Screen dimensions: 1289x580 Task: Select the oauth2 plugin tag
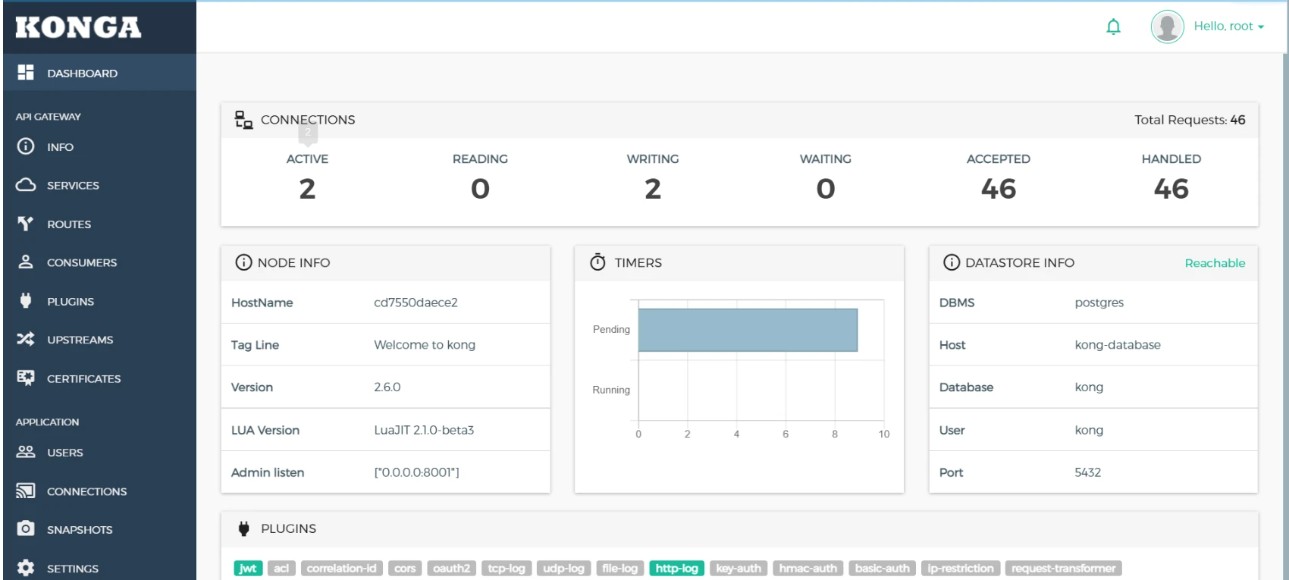pyautogui.click(x=452, y=569)
